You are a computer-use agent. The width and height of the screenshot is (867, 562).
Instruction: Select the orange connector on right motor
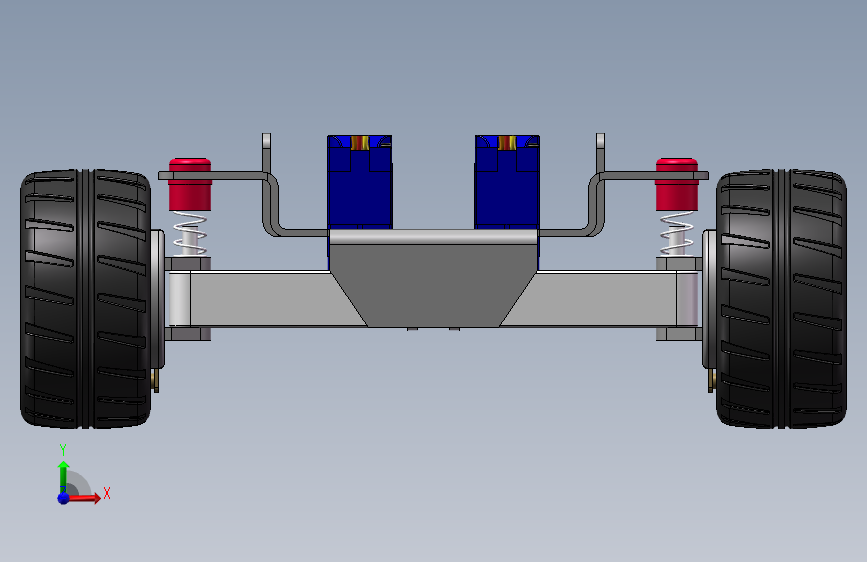coord(507,143)
